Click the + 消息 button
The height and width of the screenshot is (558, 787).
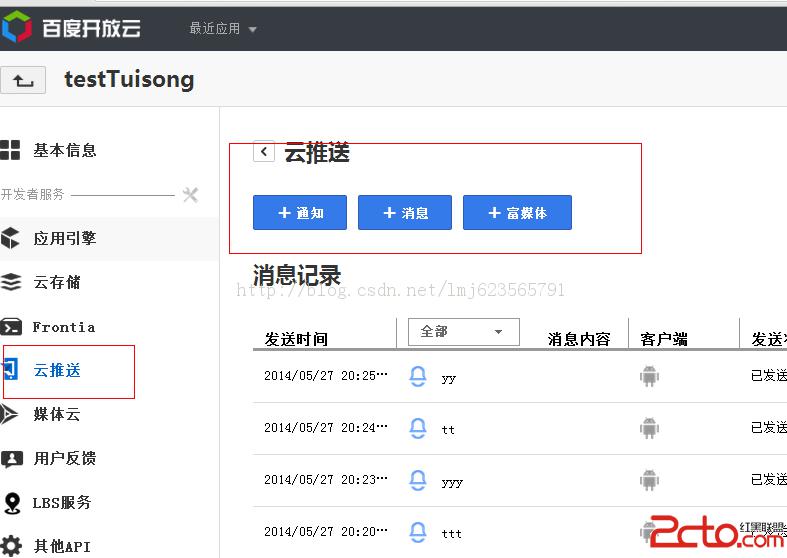[x=405, y=213]
